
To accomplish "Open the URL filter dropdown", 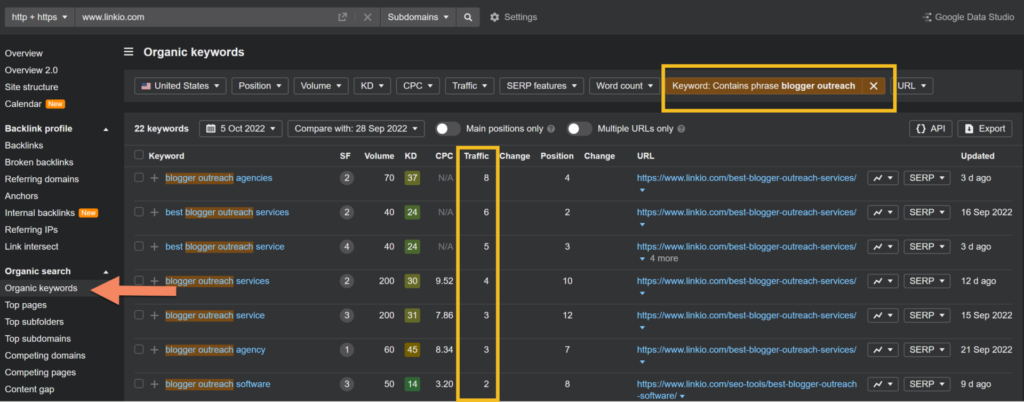I will coord(912,85).
